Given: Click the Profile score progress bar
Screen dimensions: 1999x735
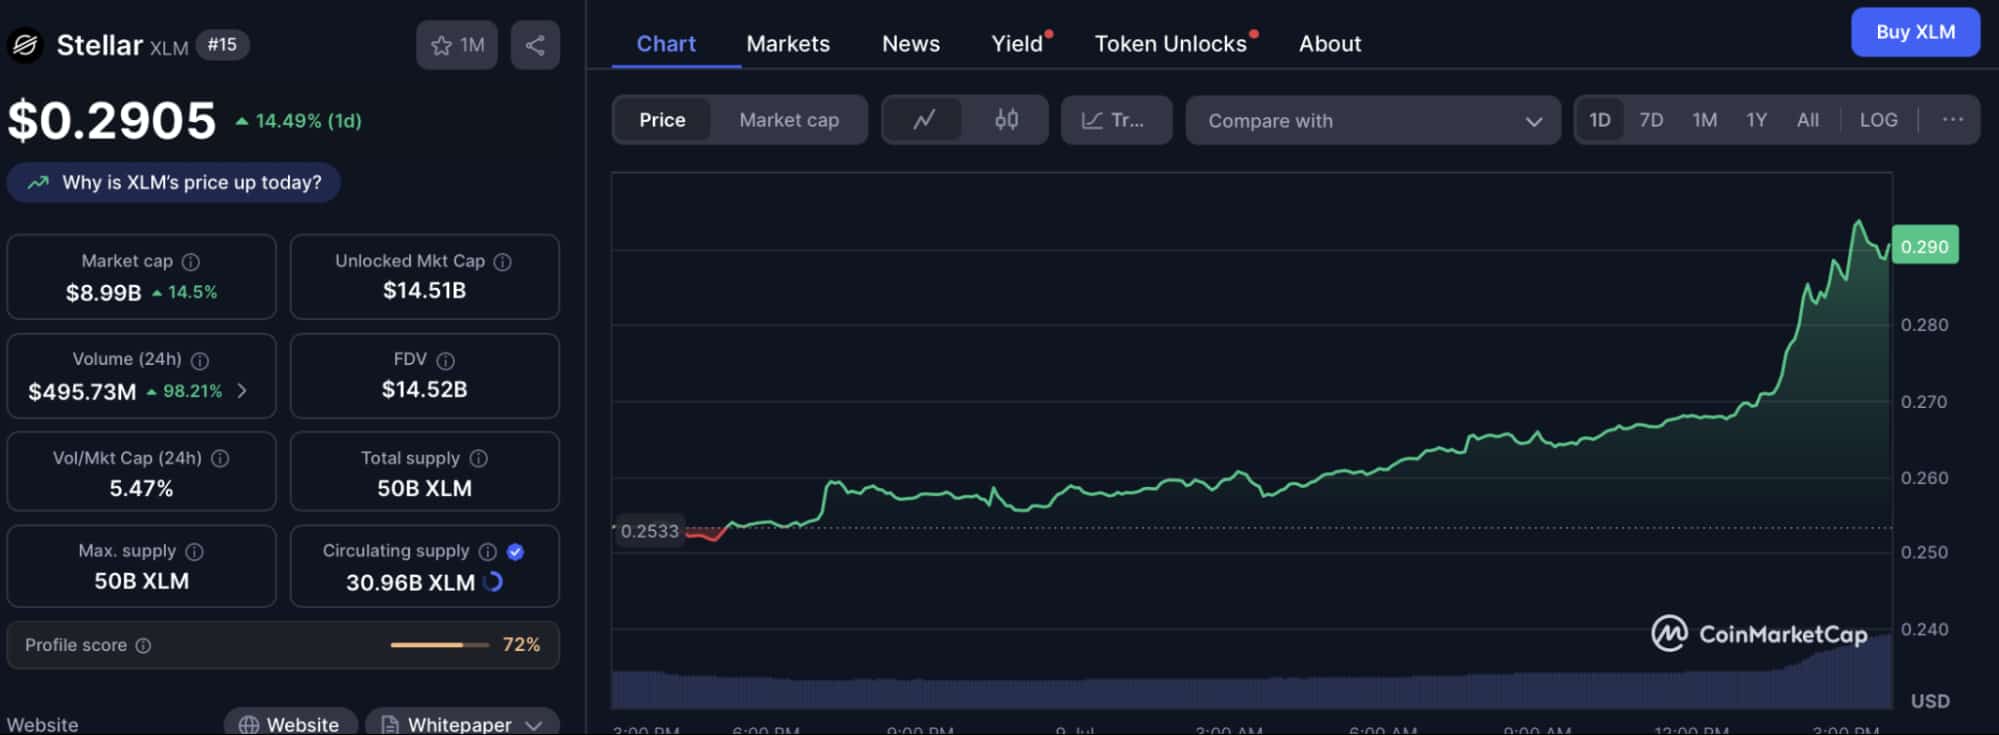Looking at the screenshot, I should pos(439,646).
